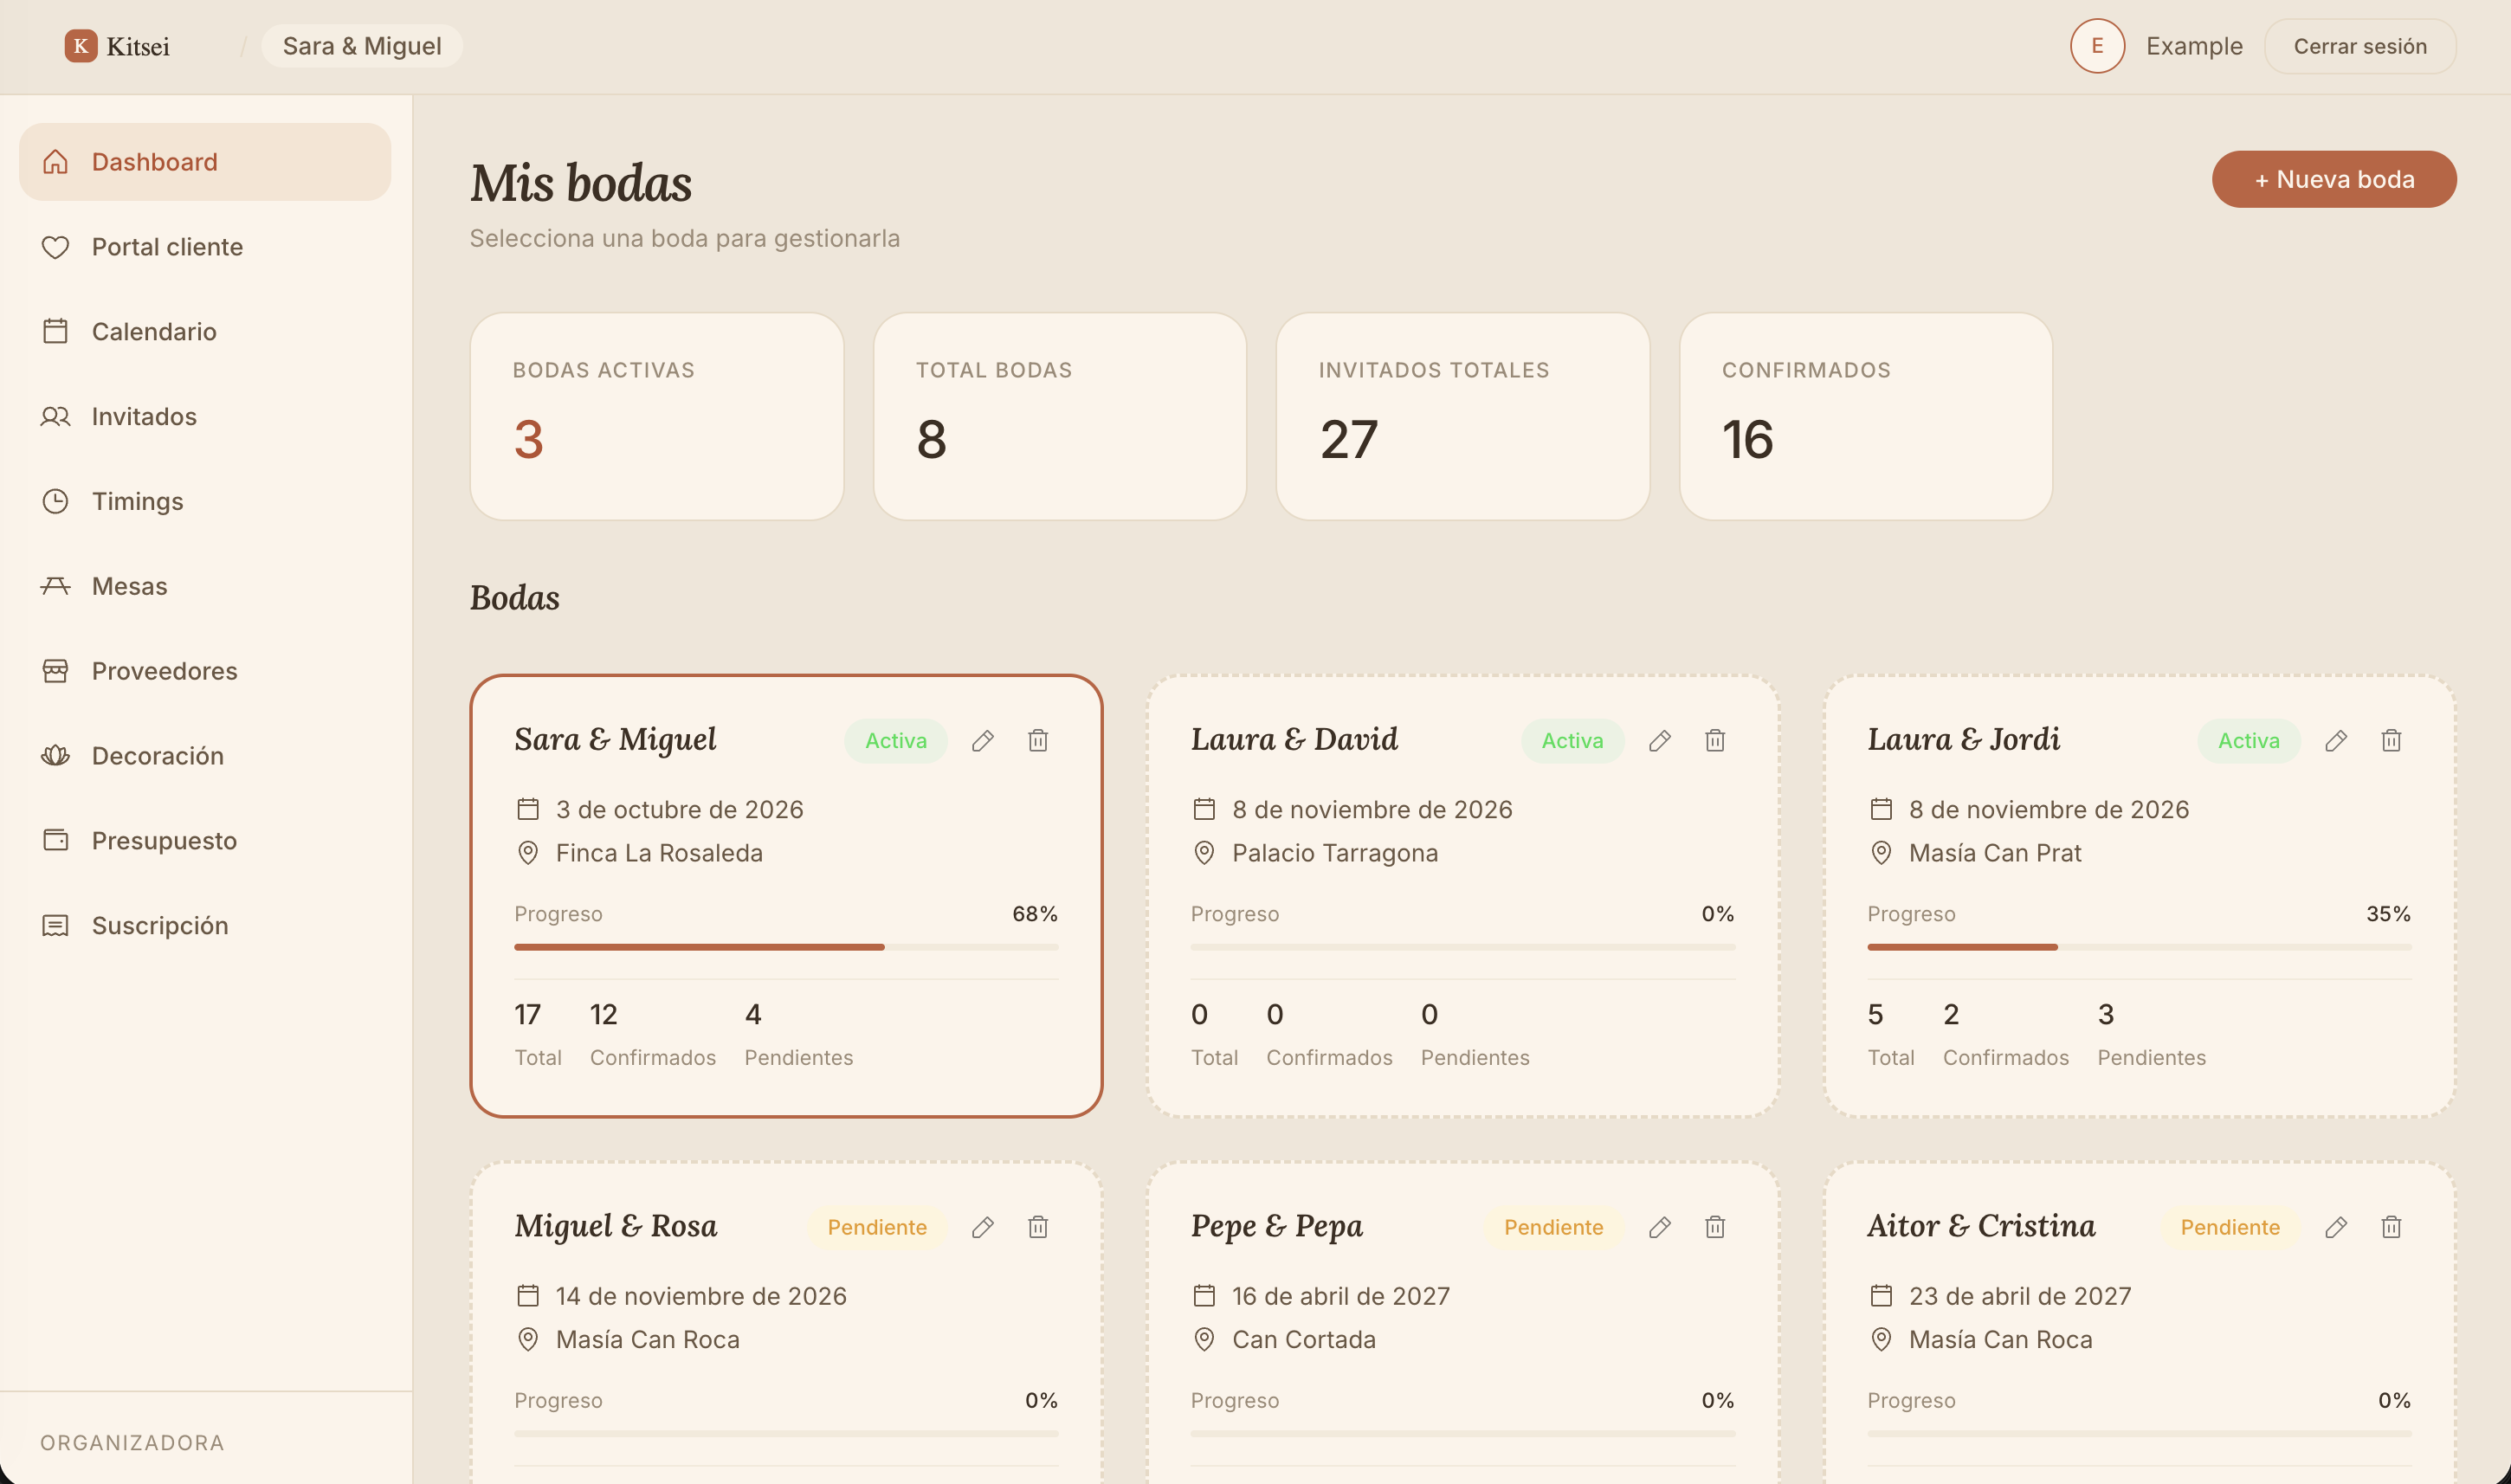2511x1484 pixels.
Task: Delete the Laura & Jordi wedding
Action: tap(2391, 741)
